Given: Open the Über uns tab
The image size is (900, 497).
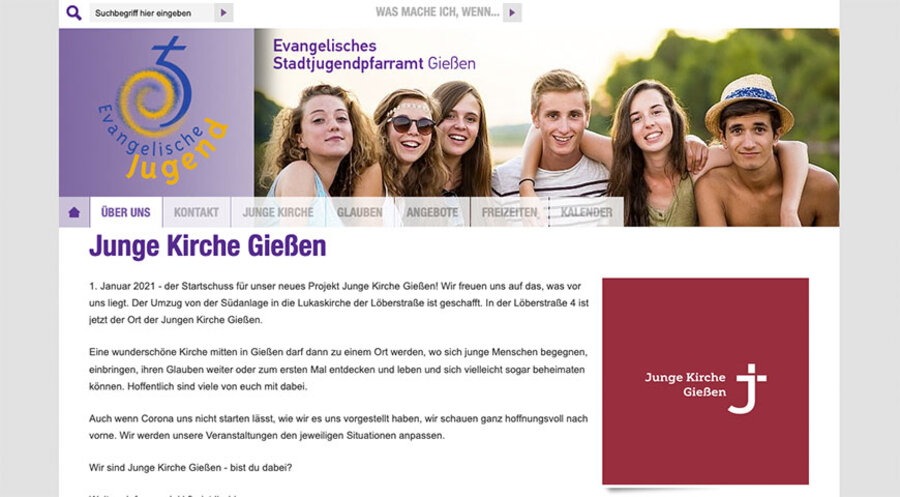Looking at the screenshot, I should [126, 212].
